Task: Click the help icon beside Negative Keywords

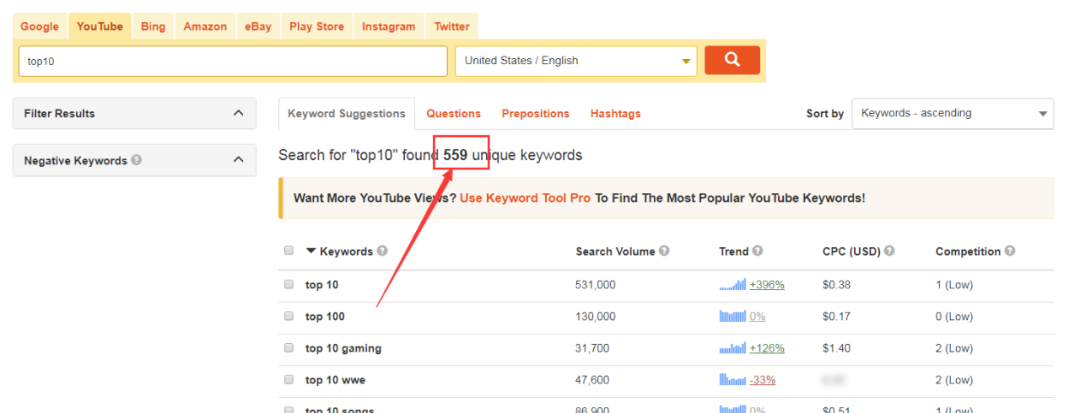Action: (136, 160)
